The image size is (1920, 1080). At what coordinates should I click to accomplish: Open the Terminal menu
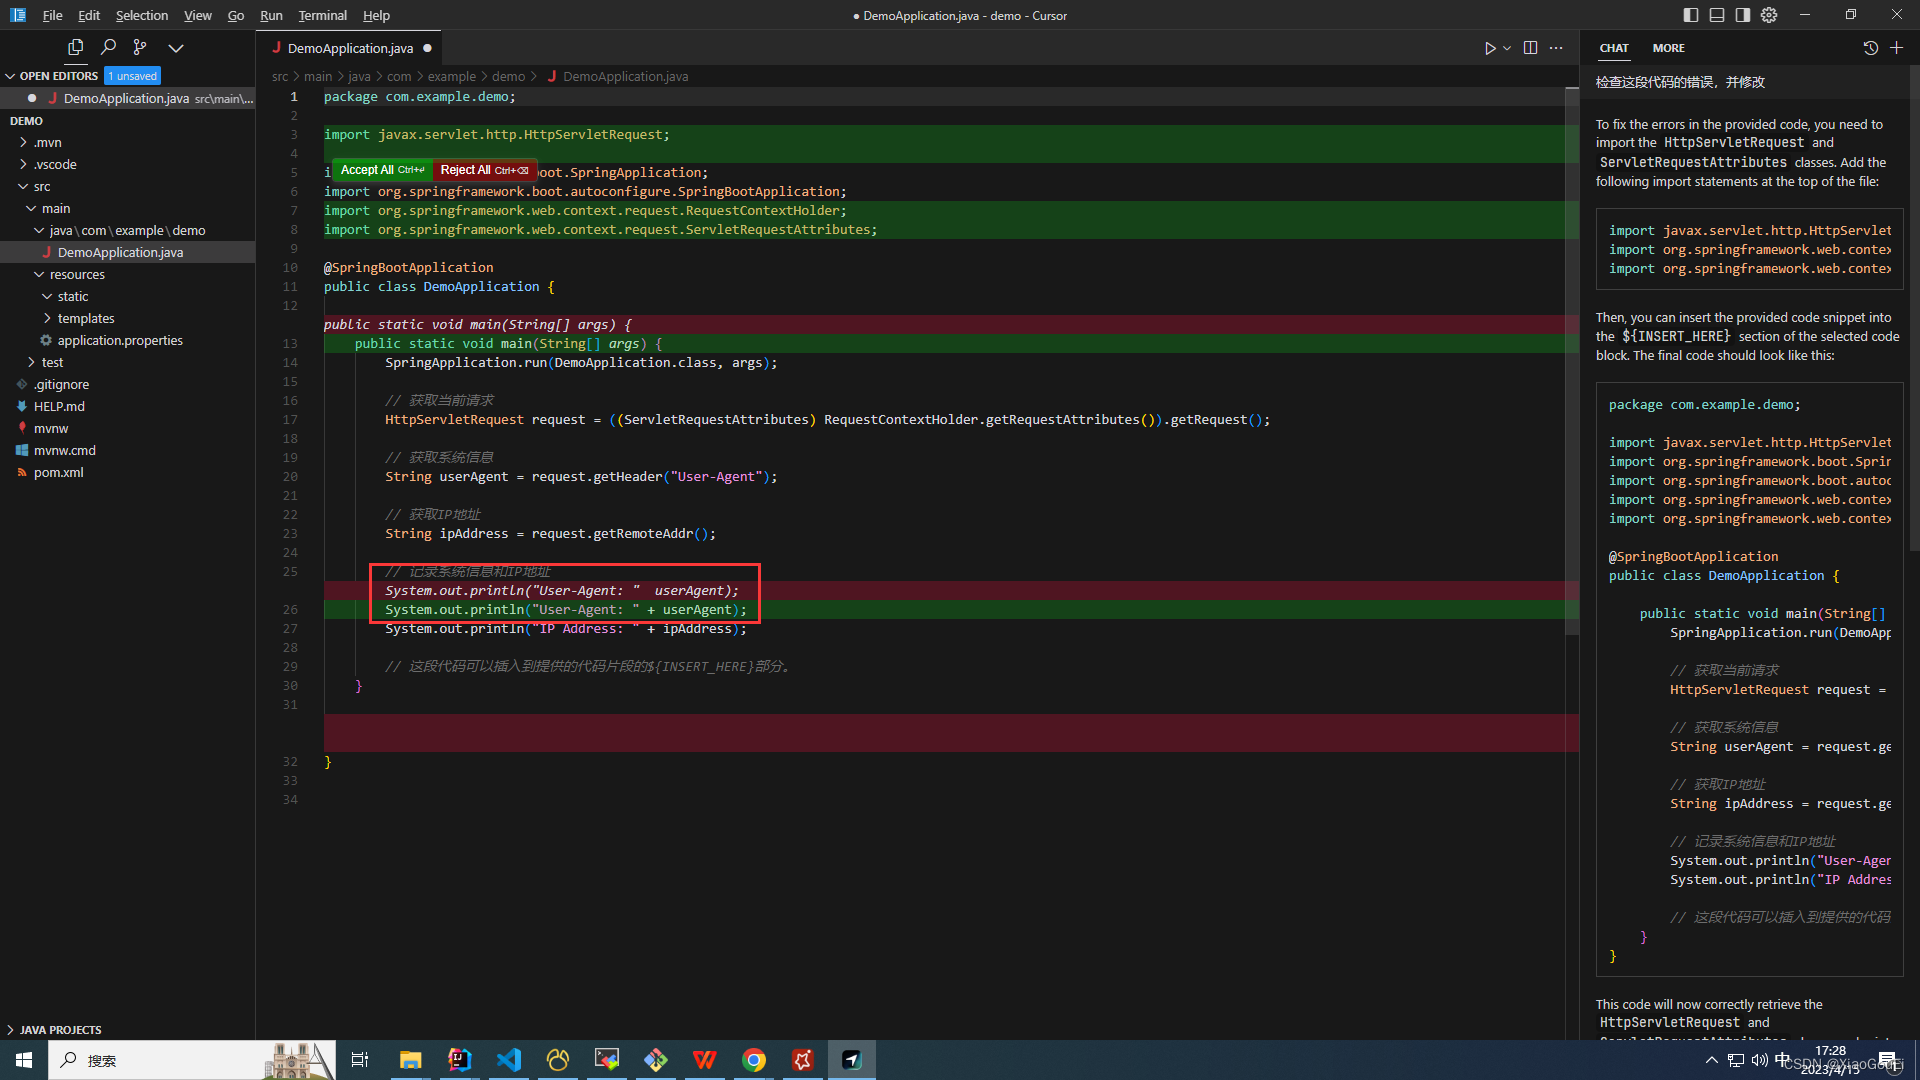322,15
